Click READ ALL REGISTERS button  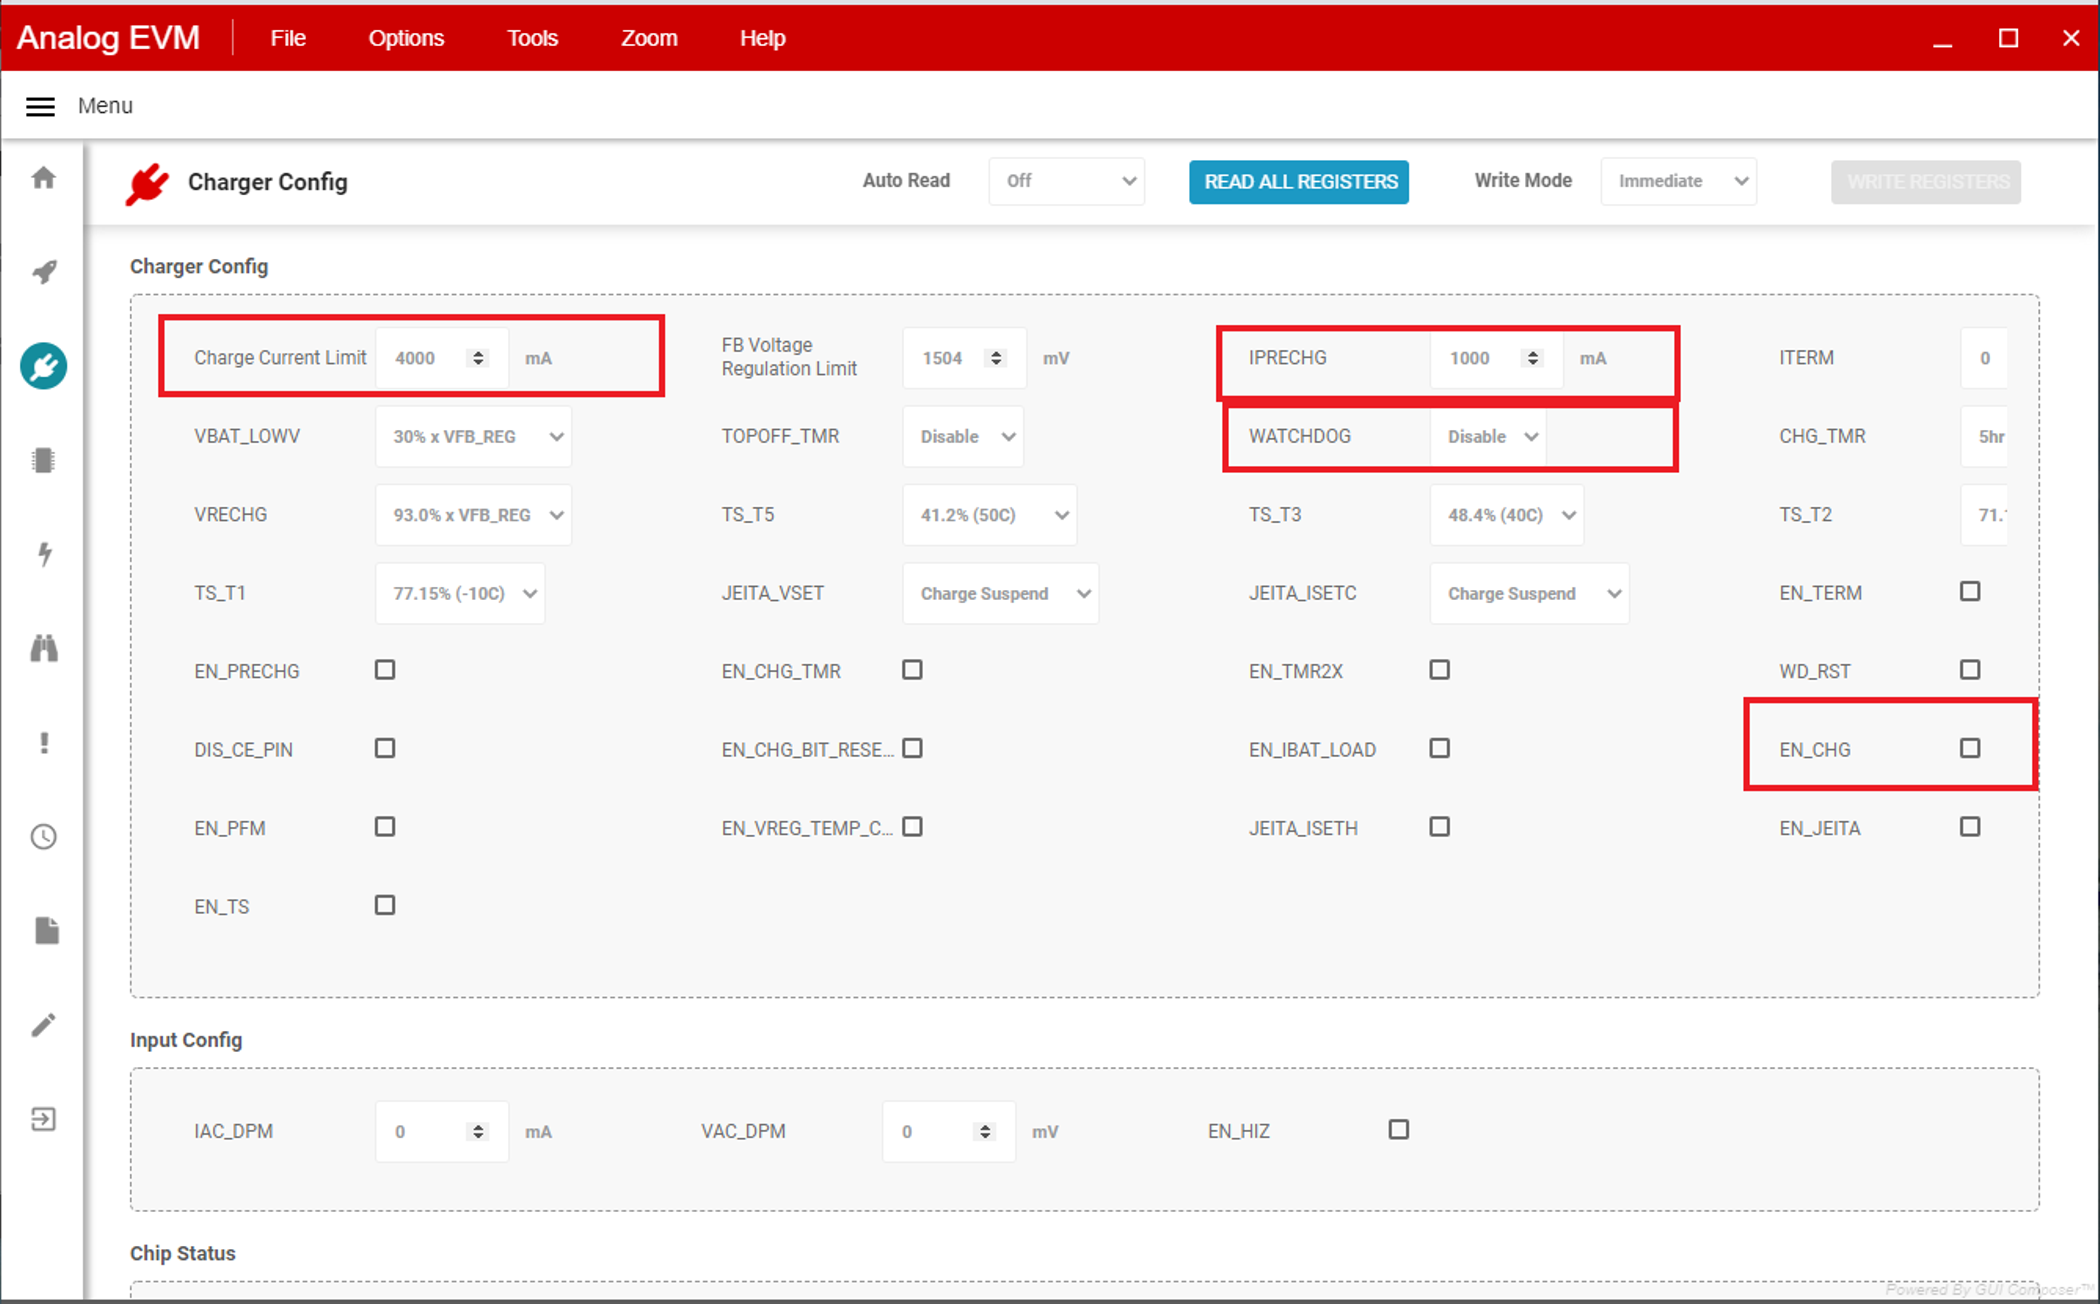pyautogui.click(x=1298, y=182)
